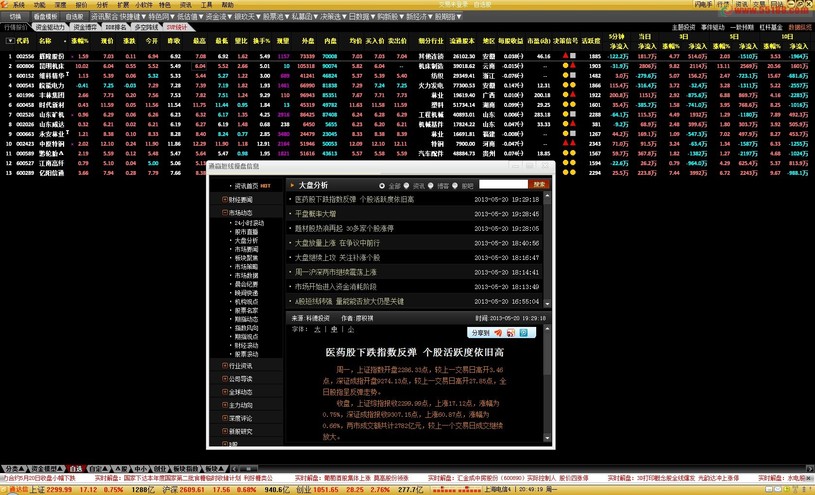Expand the 财经要闻 tree node

pos(225,200)
